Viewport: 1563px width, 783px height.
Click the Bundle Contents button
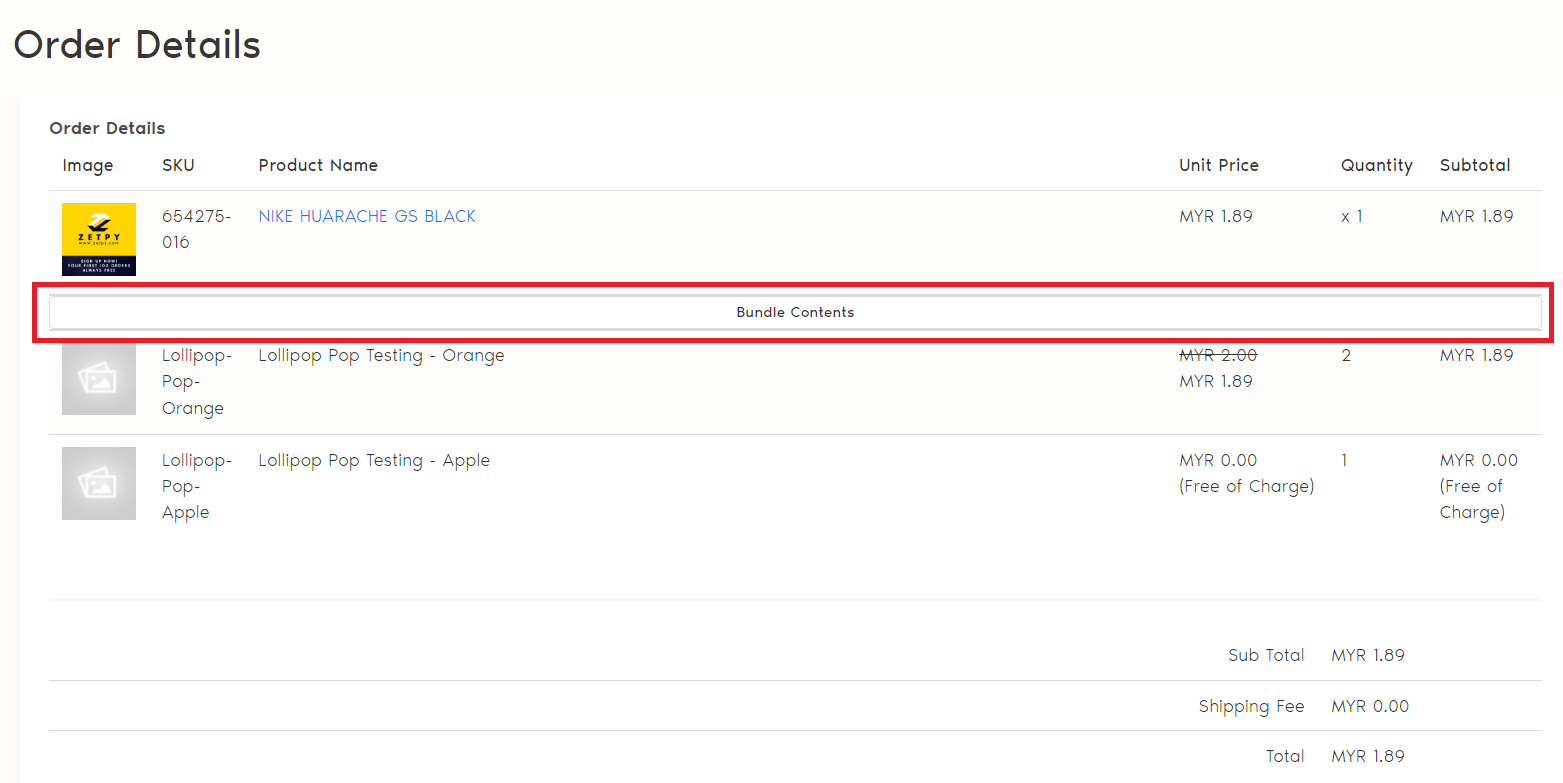795,312
